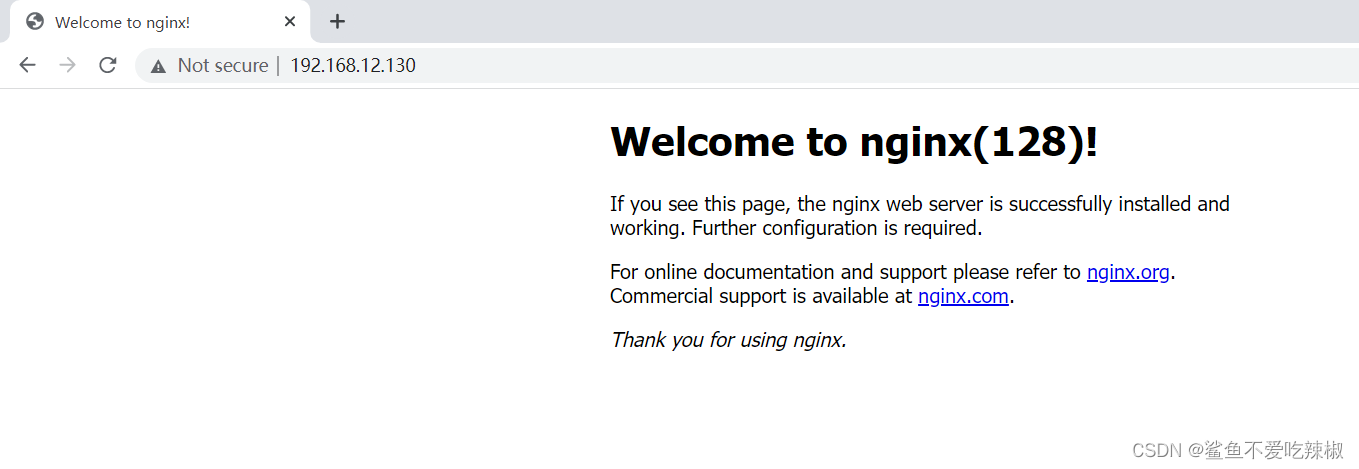Click the CSDN watermark in bottom corner
Screen dimensions: 1359x469
click(1238, 451)
